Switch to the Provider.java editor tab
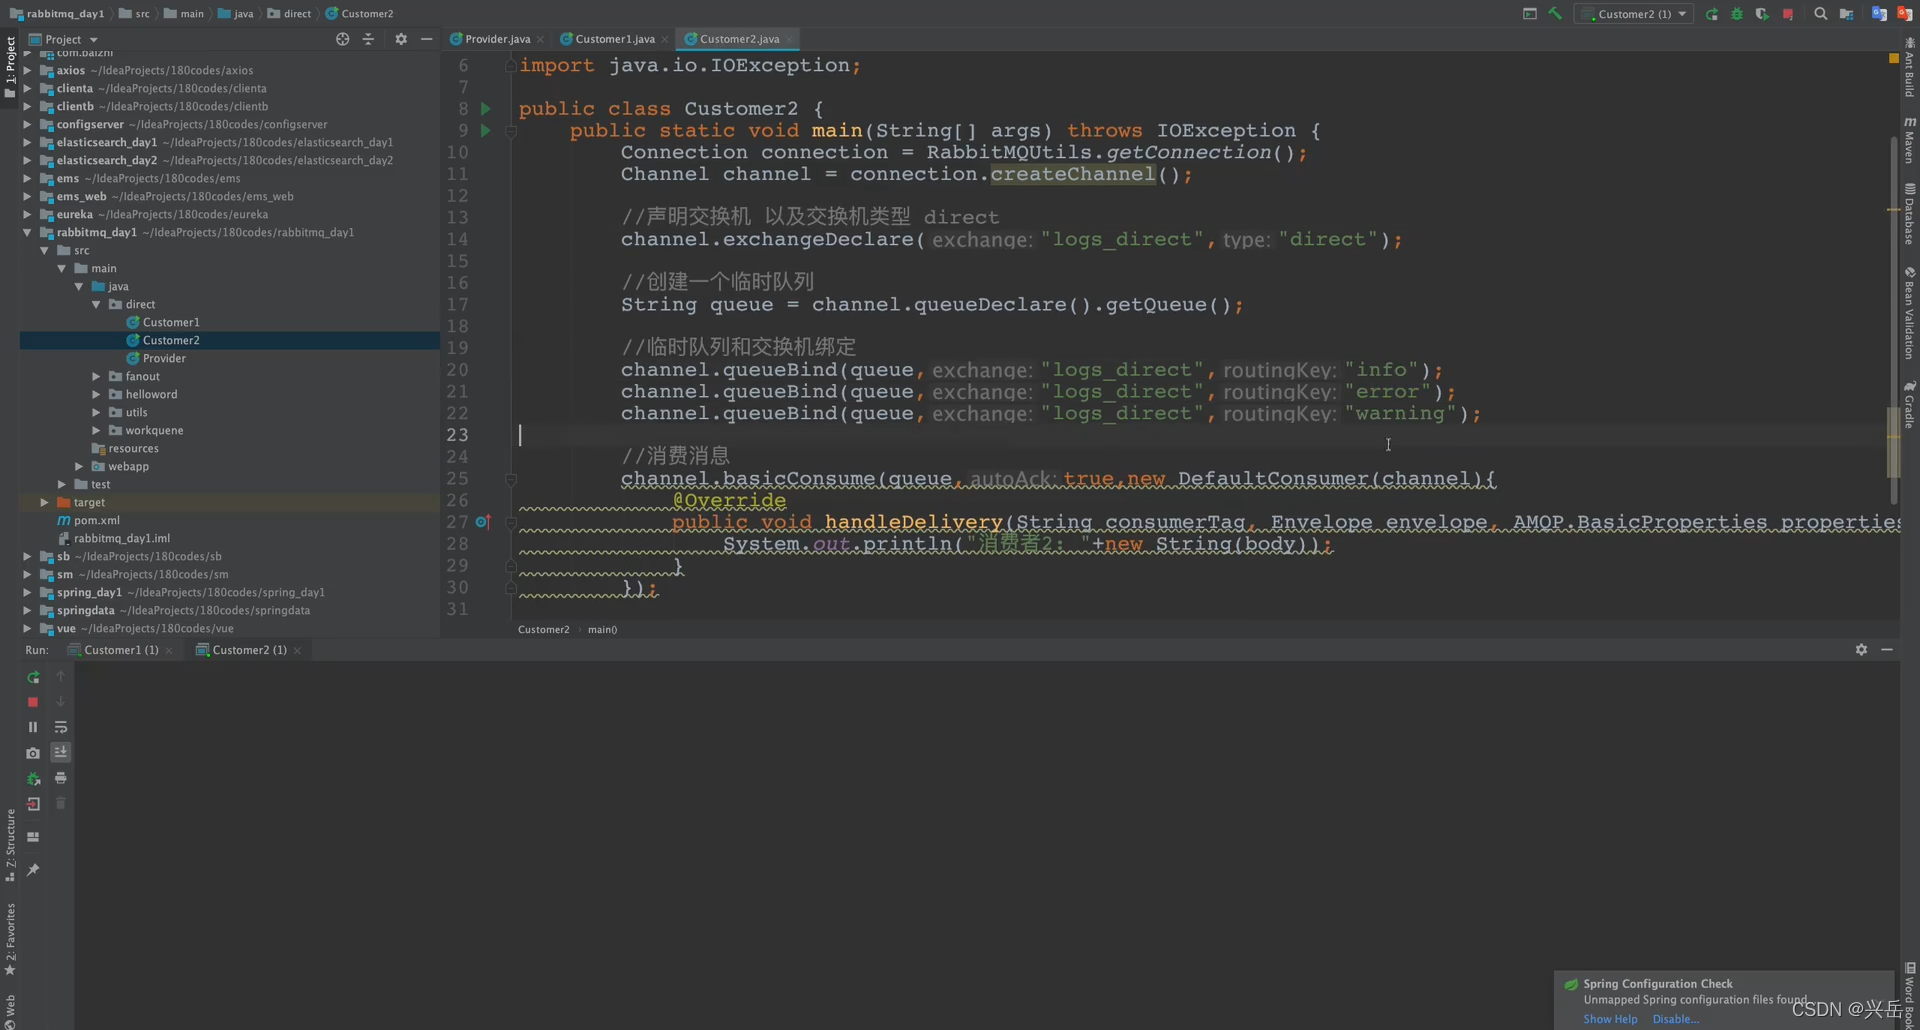The image size is (1920, 1030). click(497, 39)
